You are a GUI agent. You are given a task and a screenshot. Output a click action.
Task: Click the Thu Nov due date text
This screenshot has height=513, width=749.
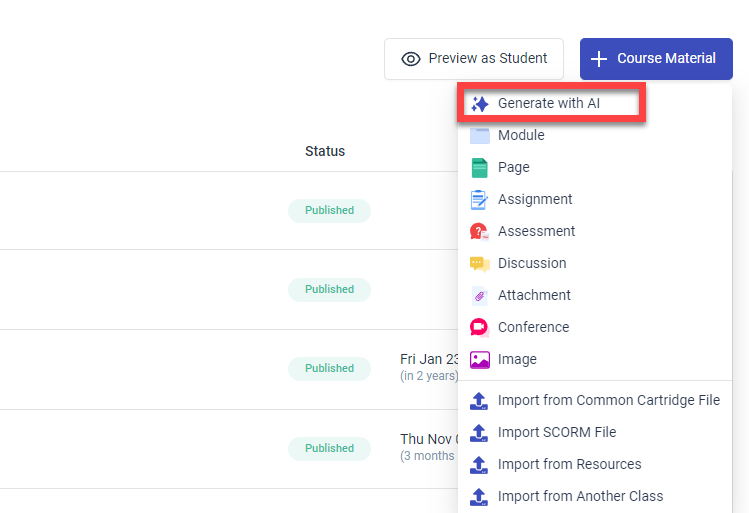[429, 439]
